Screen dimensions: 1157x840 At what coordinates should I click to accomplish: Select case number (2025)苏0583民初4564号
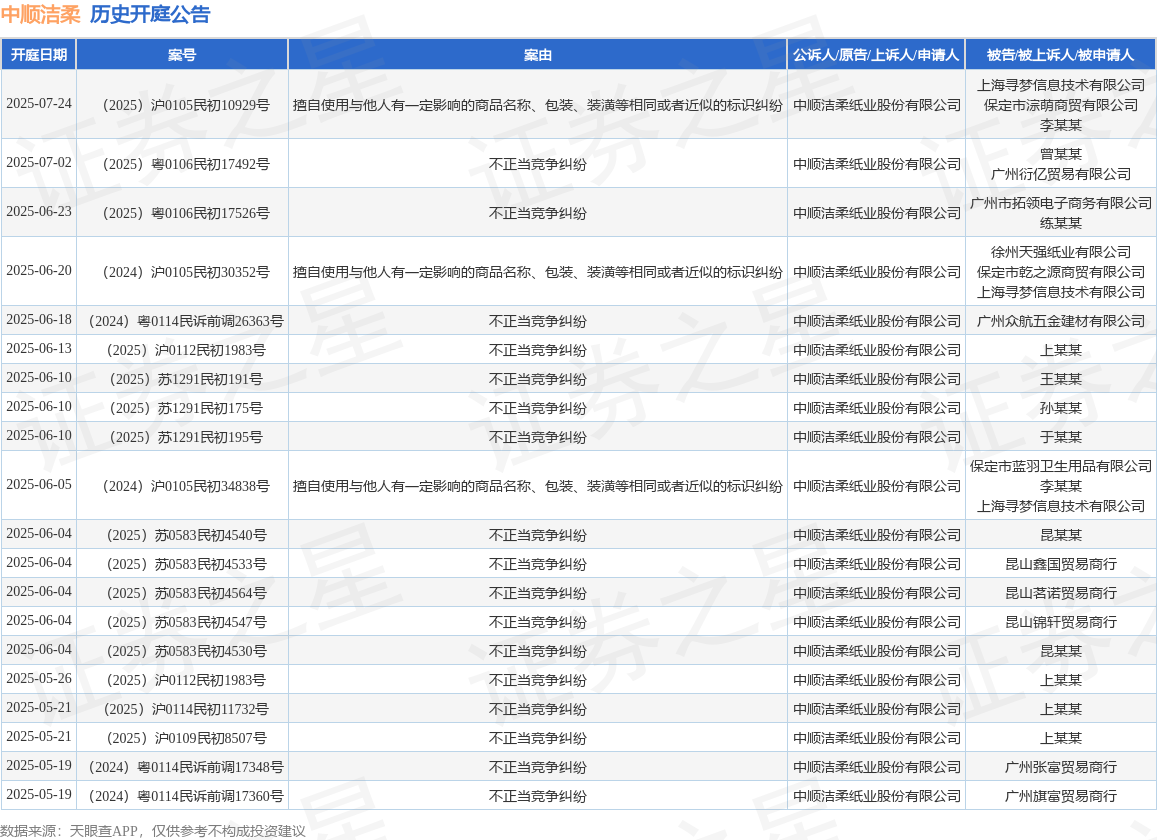point(182,593)
